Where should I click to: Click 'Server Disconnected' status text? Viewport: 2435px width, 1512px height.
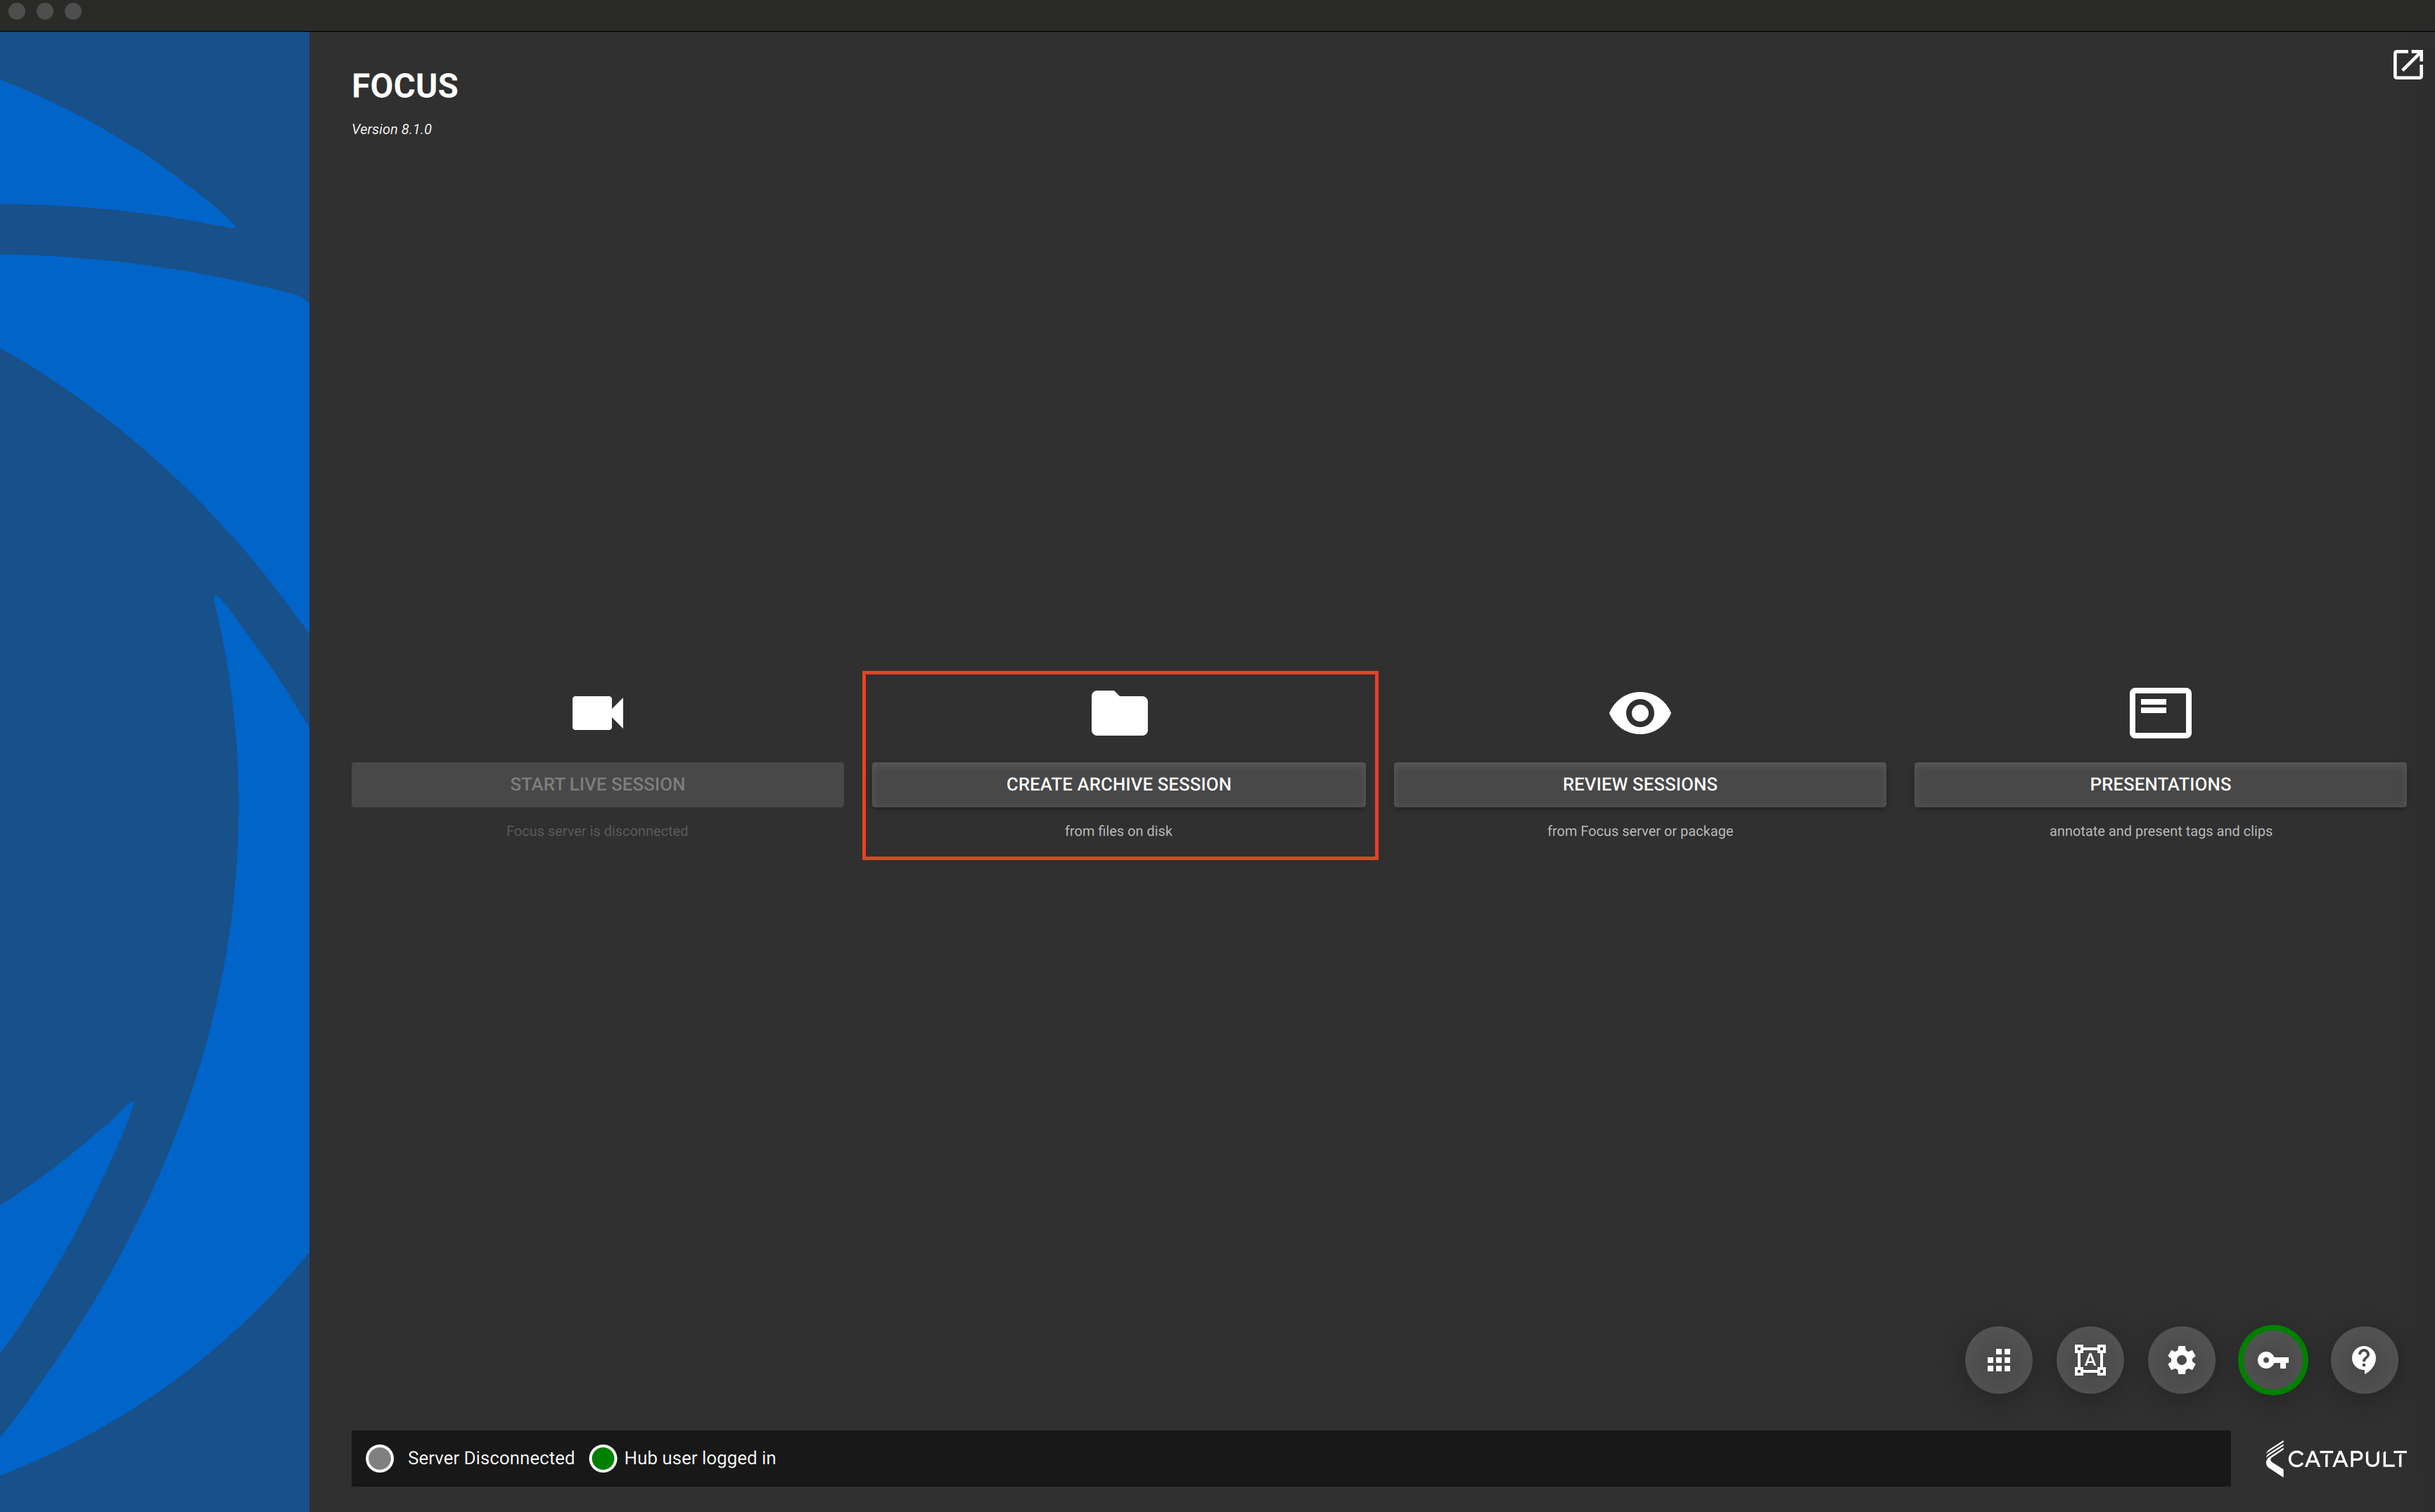[491, 1458]
